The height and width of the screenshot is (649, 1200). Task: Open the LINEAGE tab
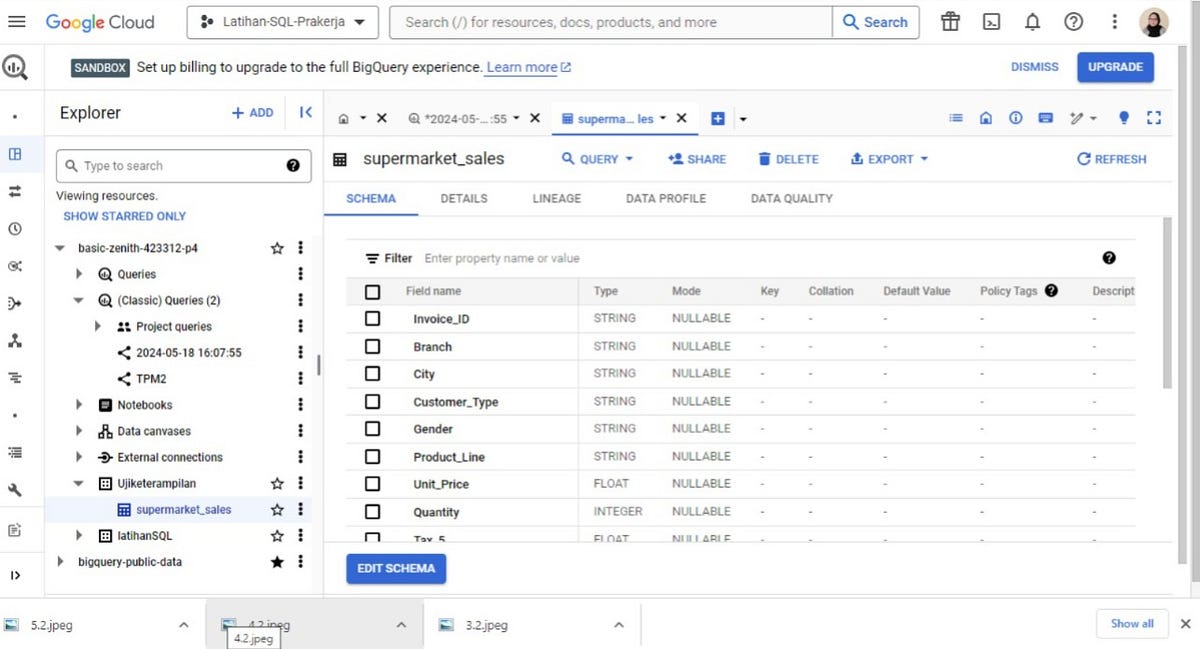point(556,198)
